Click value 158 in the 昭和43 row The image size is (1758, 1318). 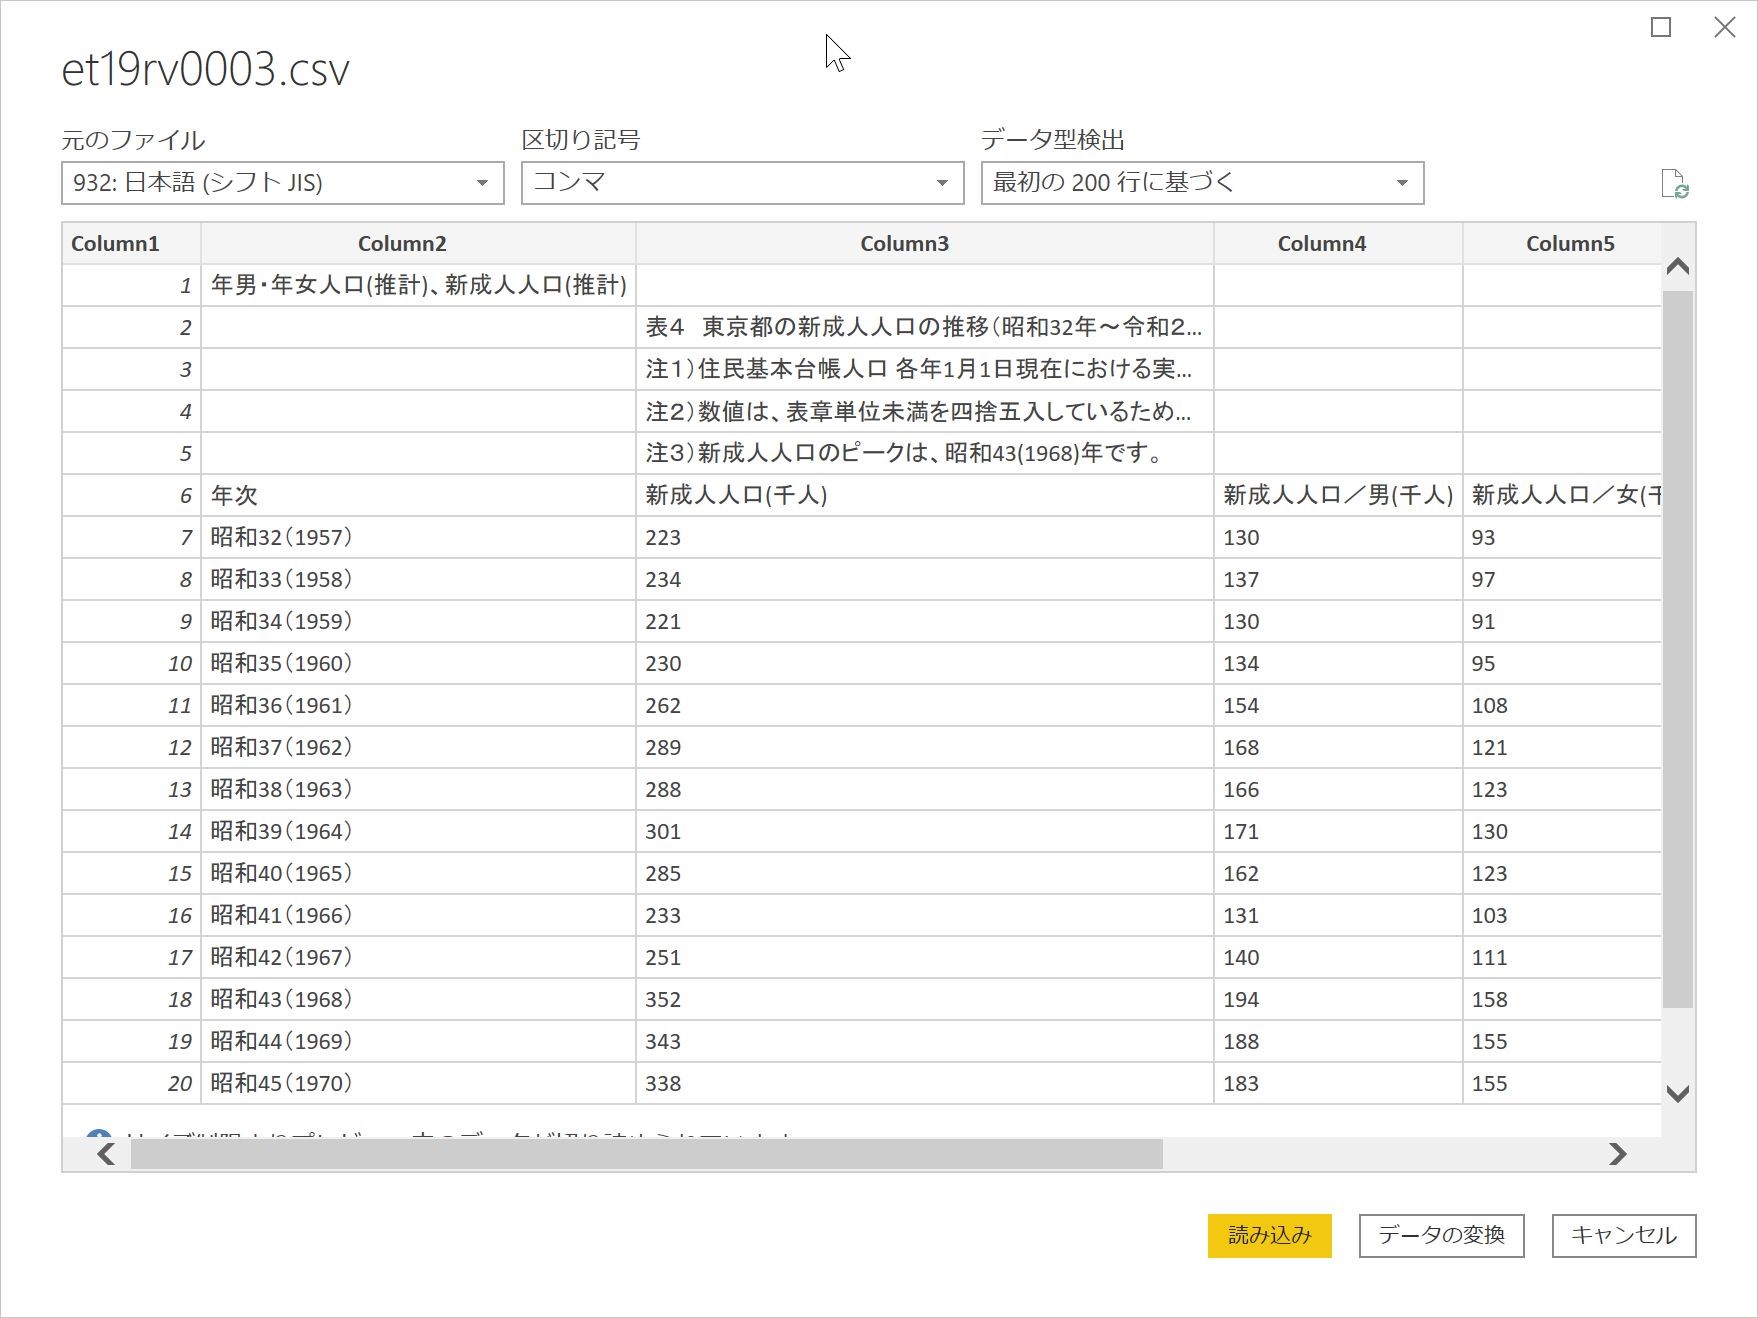1562,1000
